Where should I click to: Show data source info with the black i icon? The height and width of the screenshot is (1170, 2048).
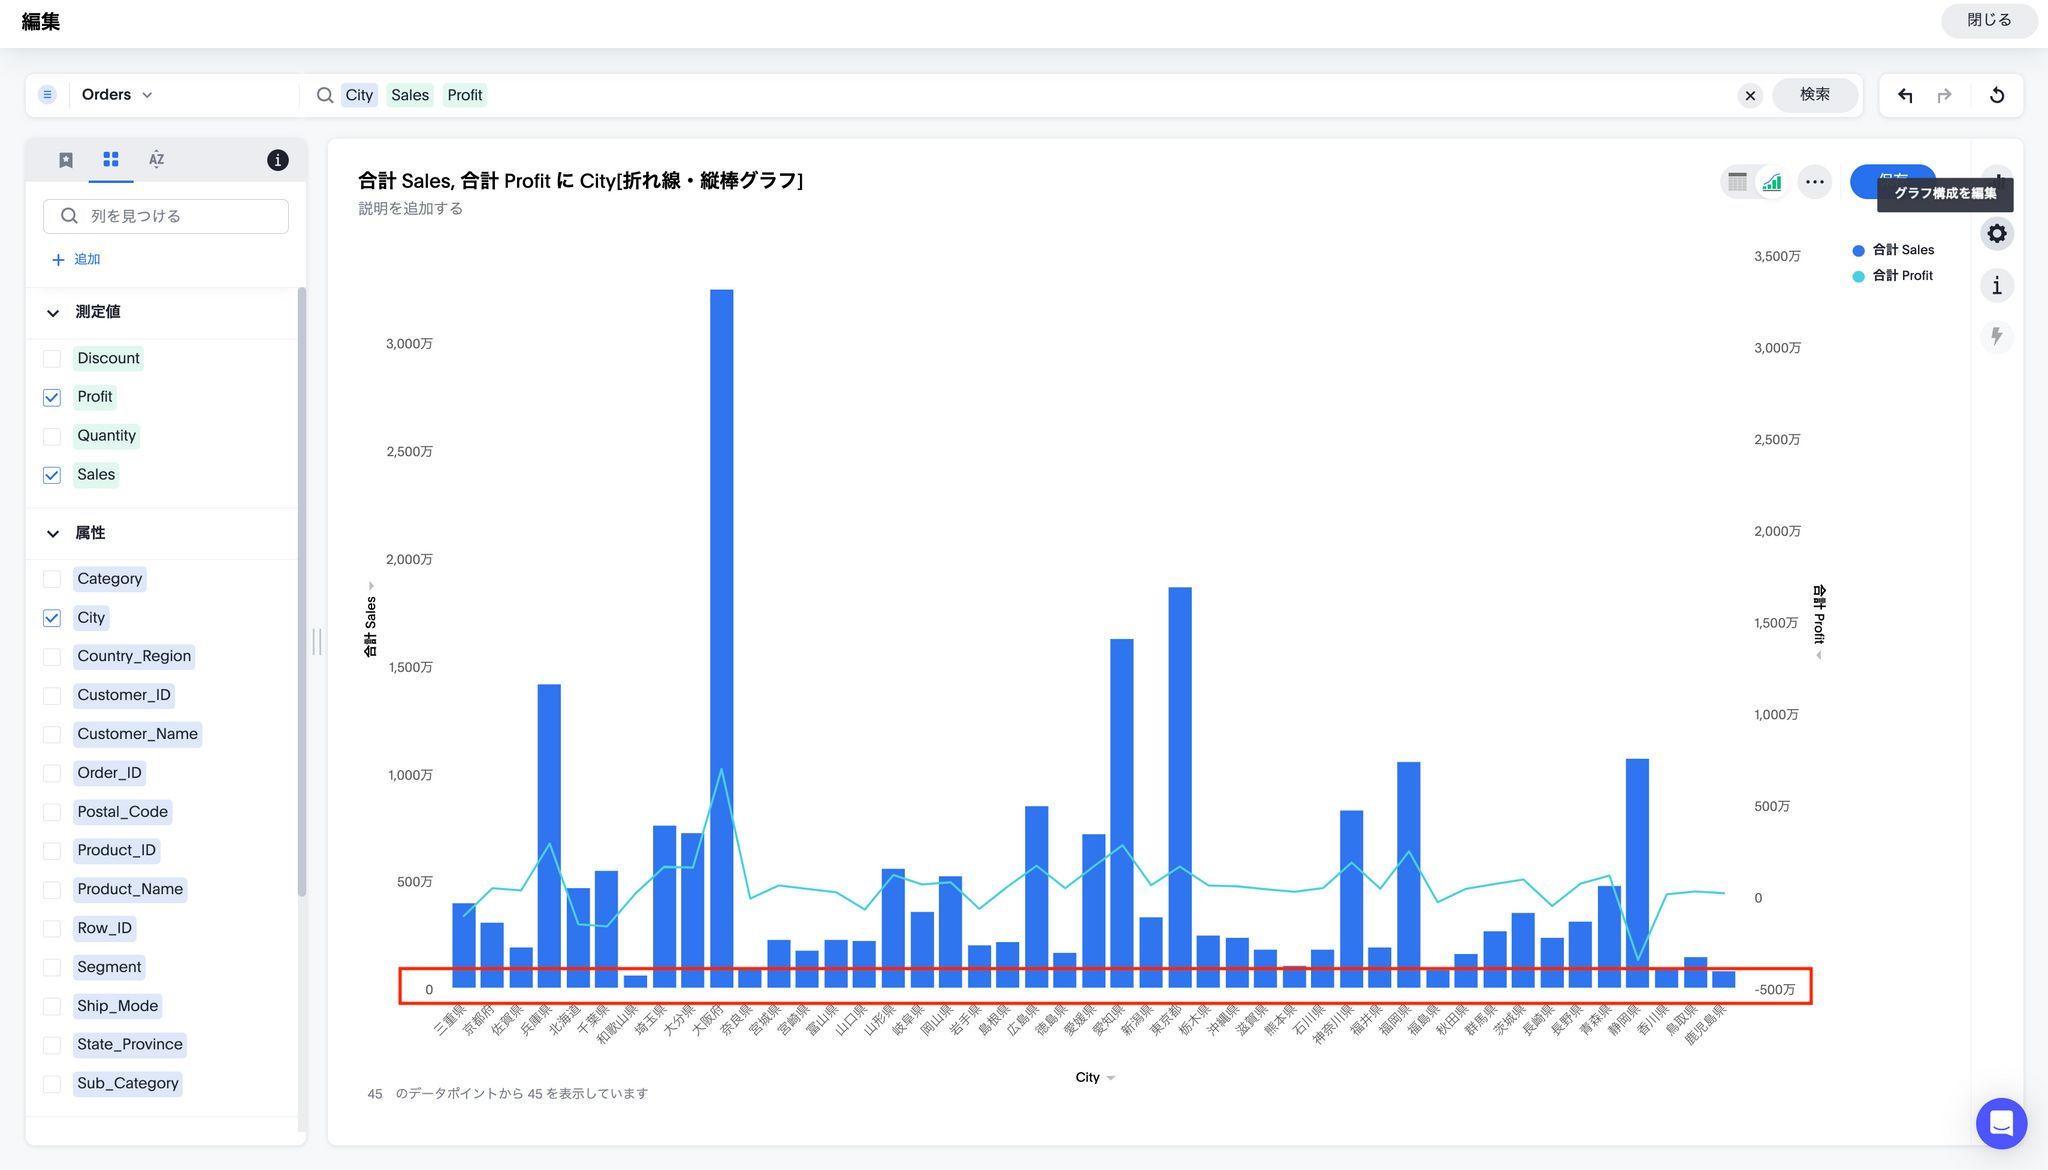click(x=278, y=160)
